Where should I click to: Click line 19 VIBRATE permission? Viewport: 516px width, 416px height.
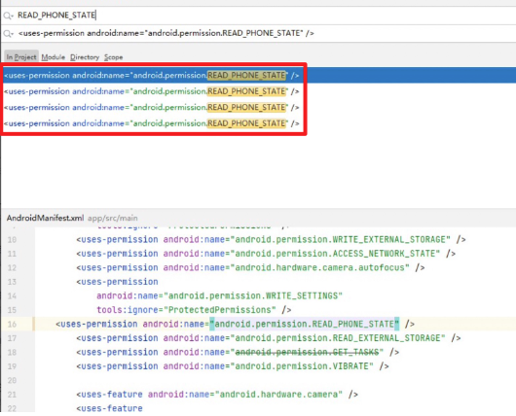point(233,366)
